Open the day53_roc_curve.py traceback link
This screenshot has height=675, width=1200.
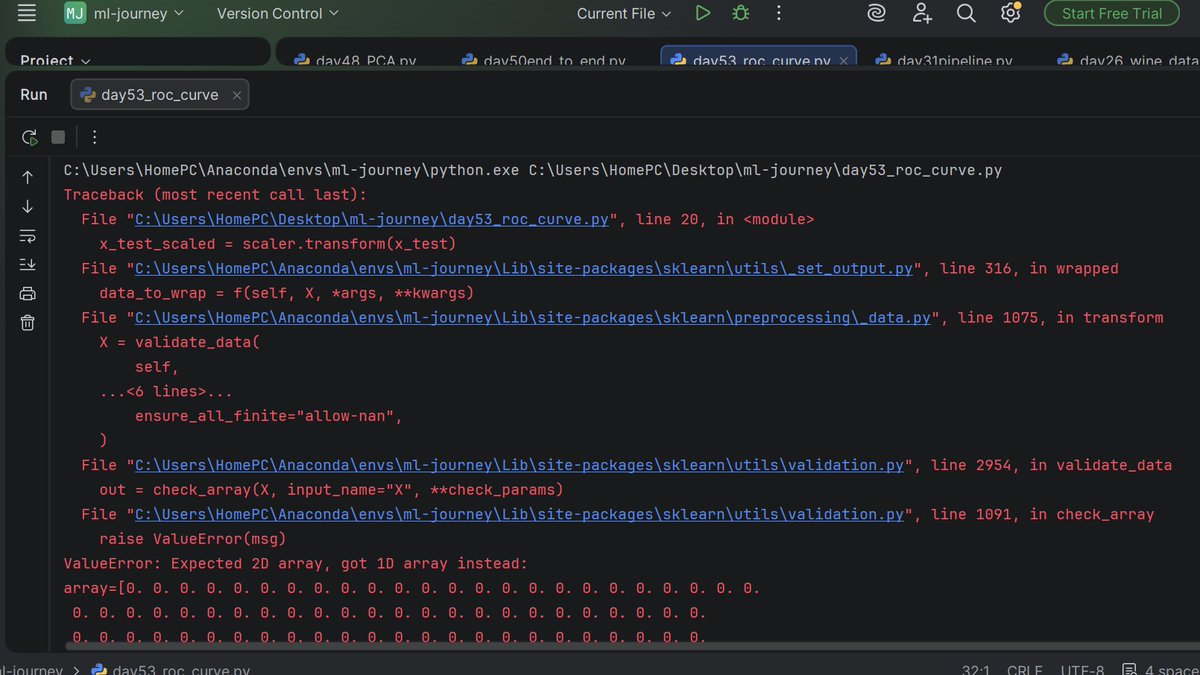[372, 219]
